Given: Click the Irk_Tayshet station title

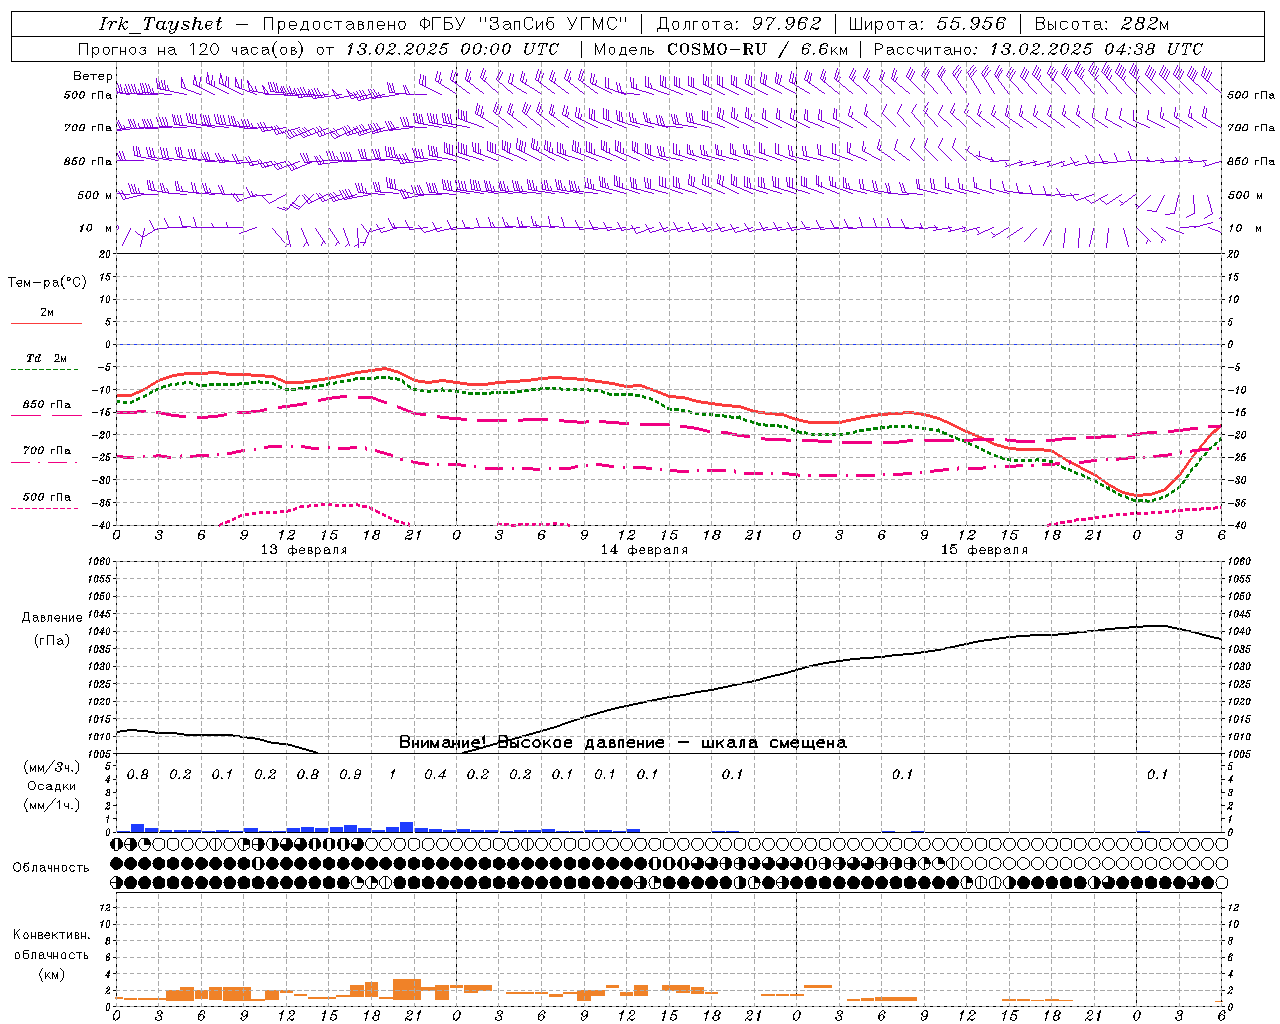Looking at the screenshot, I should (161, 24).
